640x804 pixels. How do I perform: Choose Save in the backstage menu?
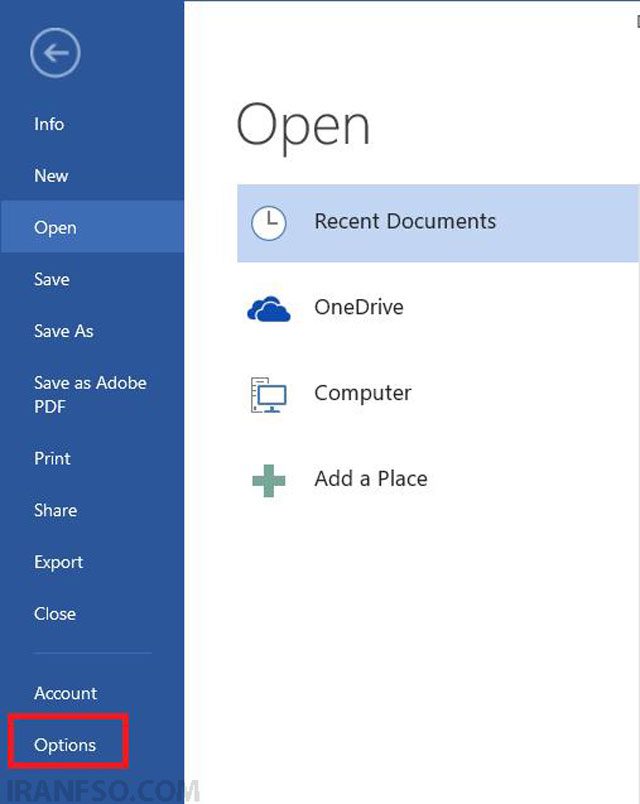pyautogui.click(x=52, y=279)
